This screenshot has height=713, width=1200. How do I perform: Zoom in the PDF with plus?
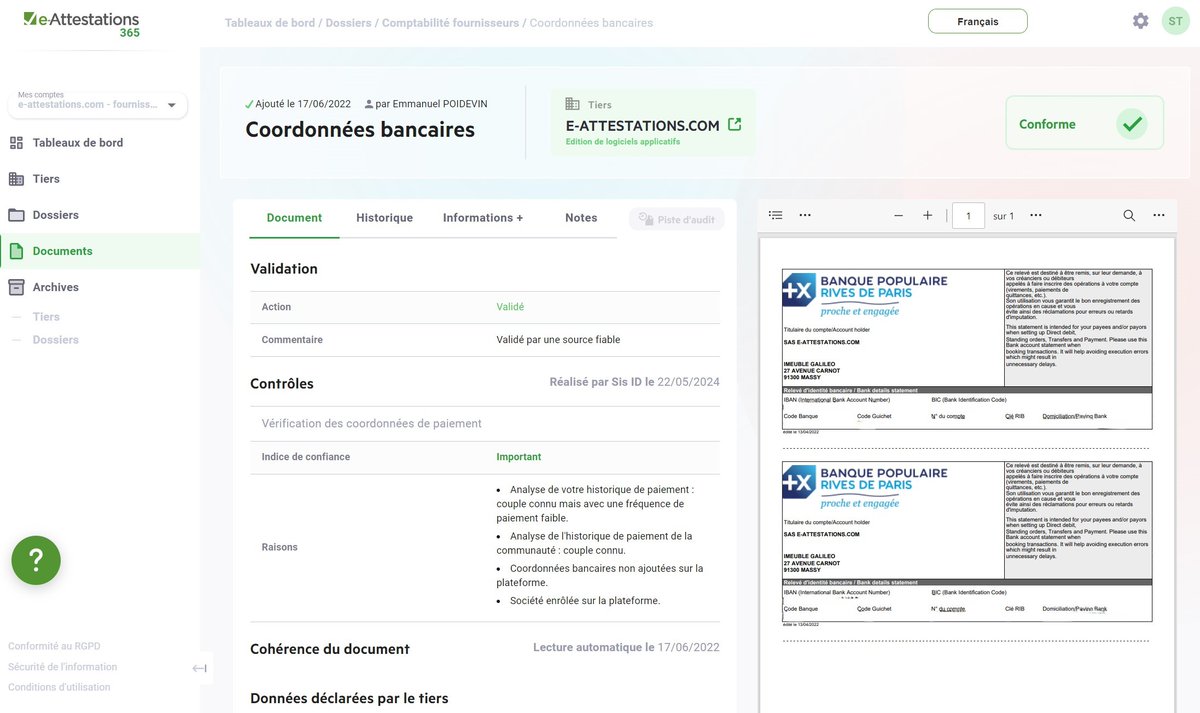928,215
